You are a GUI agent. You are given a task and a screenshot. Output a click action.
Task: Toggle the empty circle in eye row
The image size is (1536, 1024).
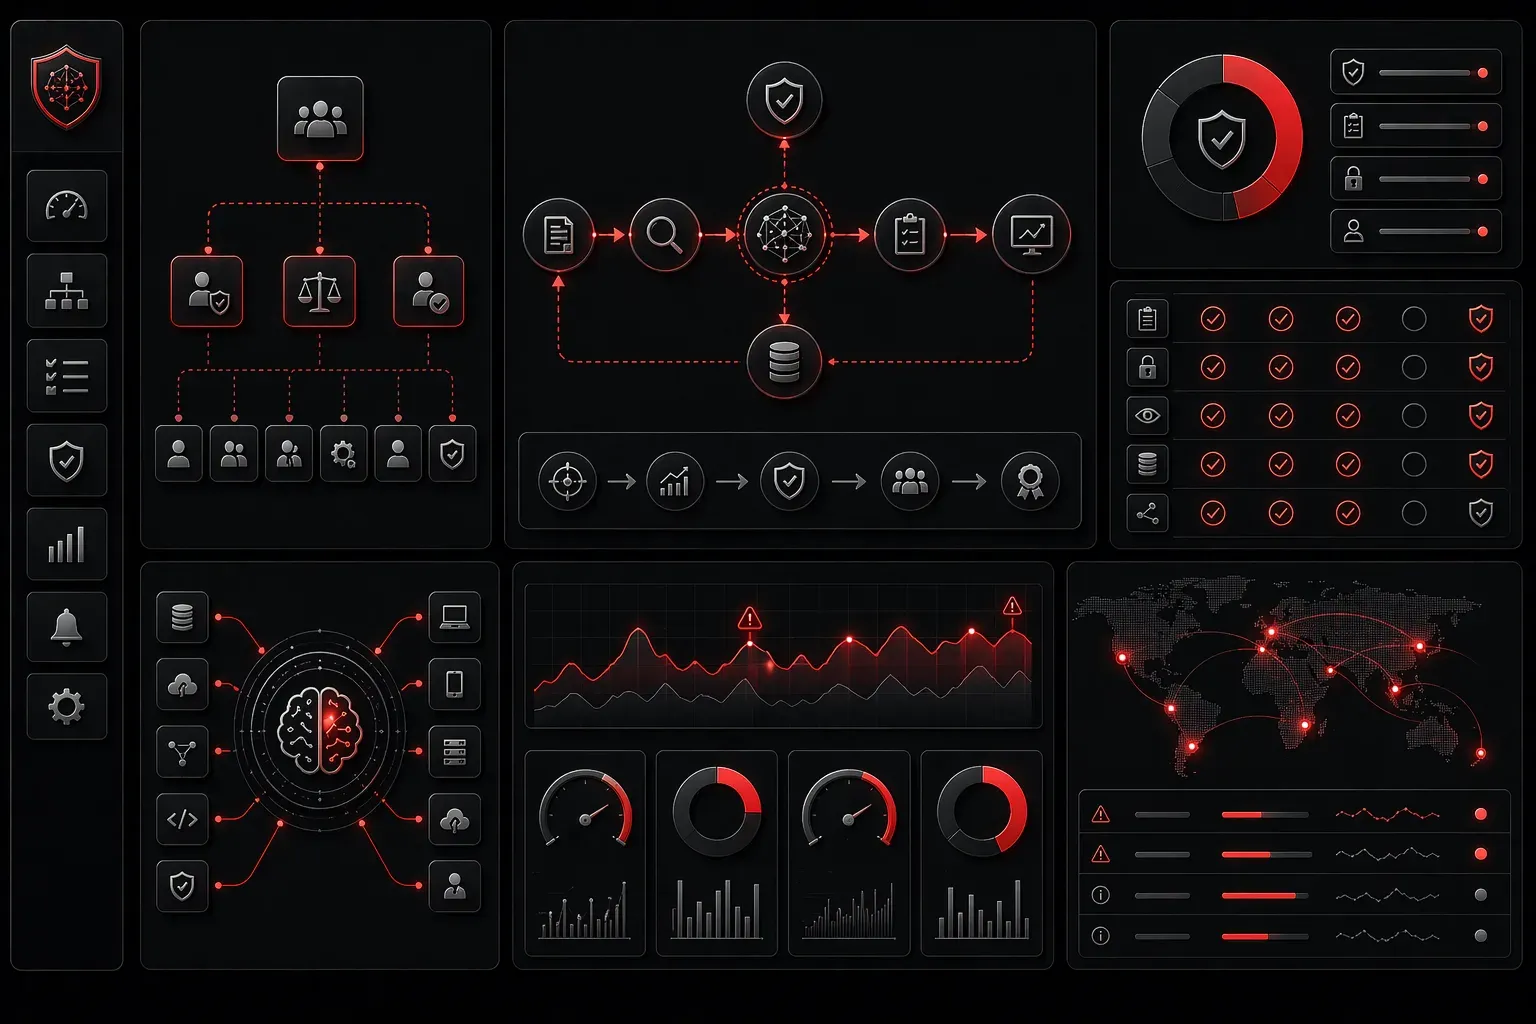point(1414,415)
